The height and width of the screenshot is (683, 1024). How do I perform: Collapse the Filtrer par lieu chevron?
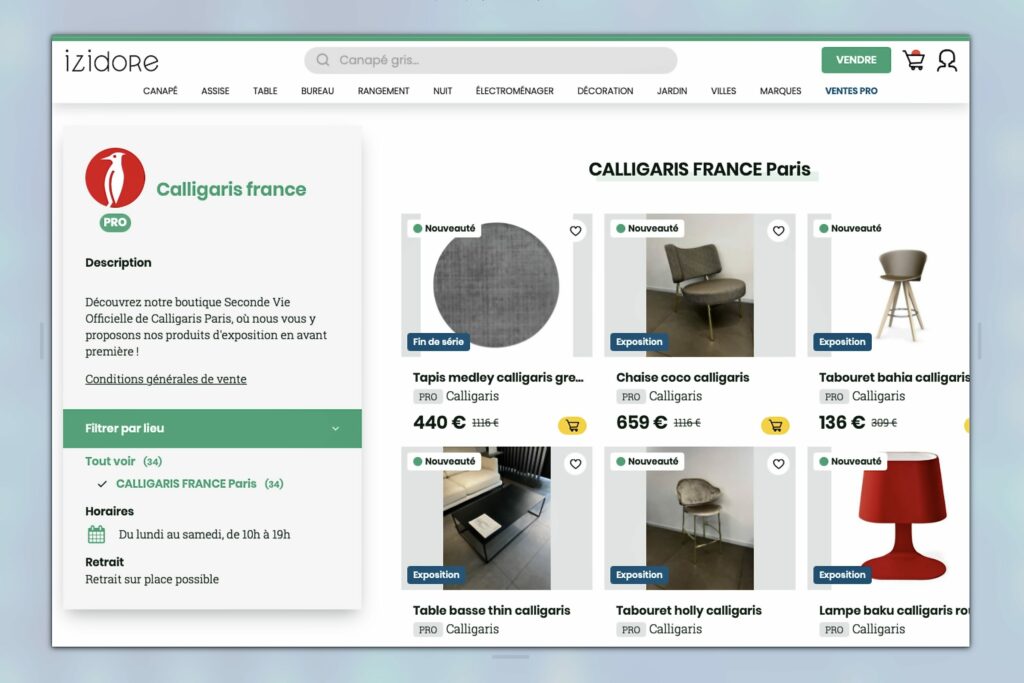coord(336,429)
